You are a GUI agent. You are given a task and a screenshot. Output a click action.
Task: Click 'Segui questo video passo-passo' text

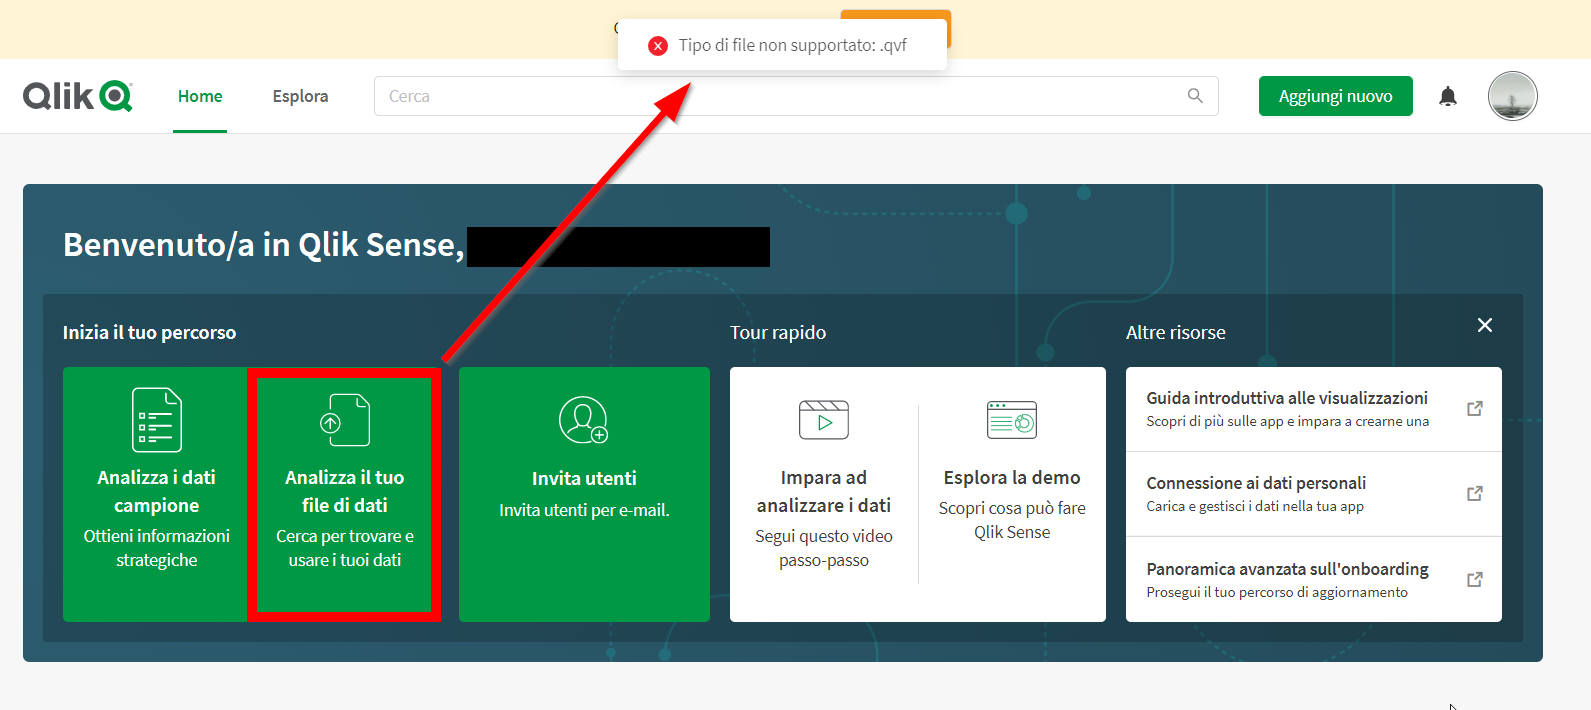pyautogui.click(x=824, y=548)
